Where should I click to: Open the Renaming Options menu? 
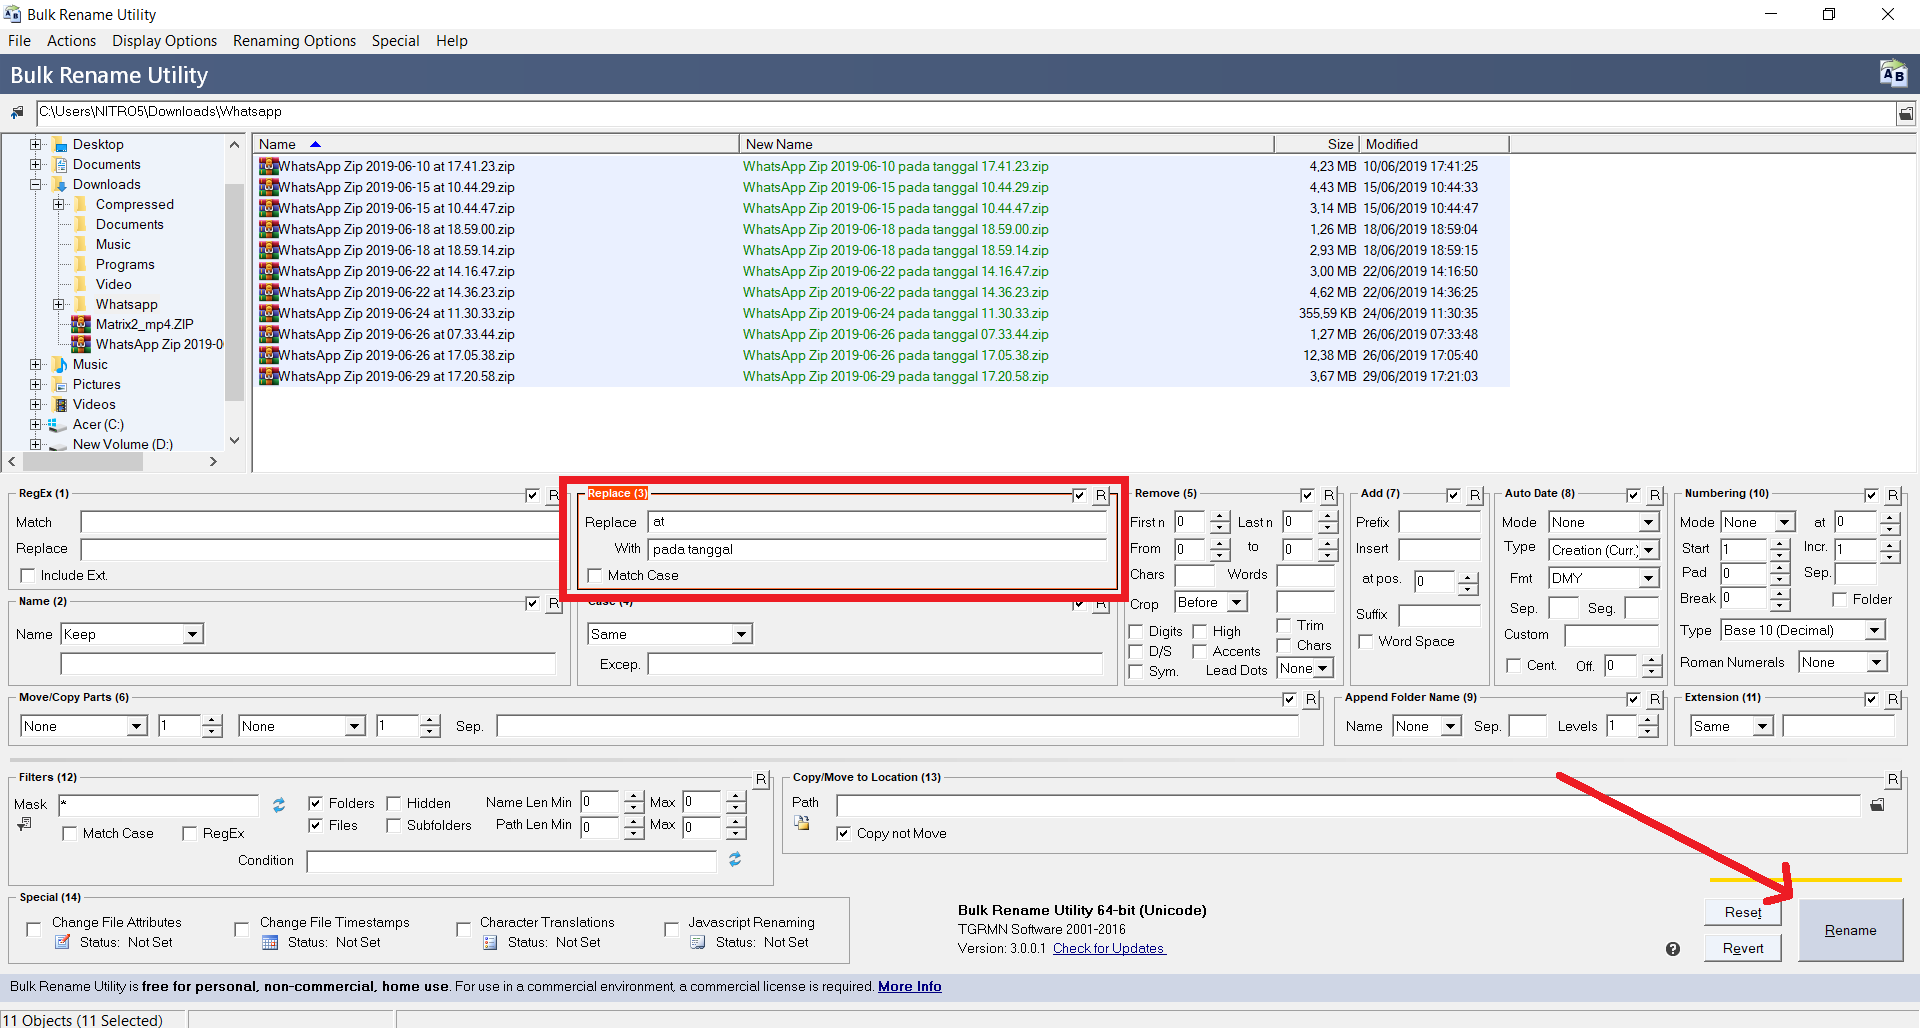point(294,41)
